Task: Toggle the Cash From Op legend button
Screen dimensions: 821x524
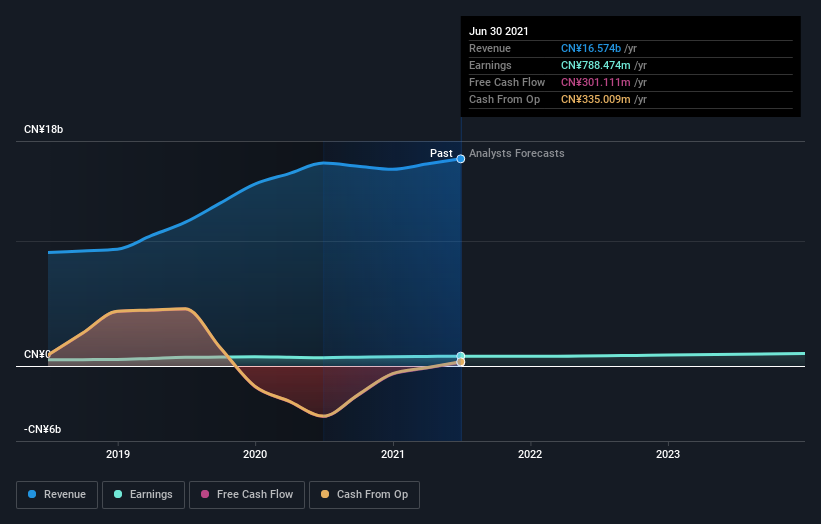Action: [x=364, y=495]
